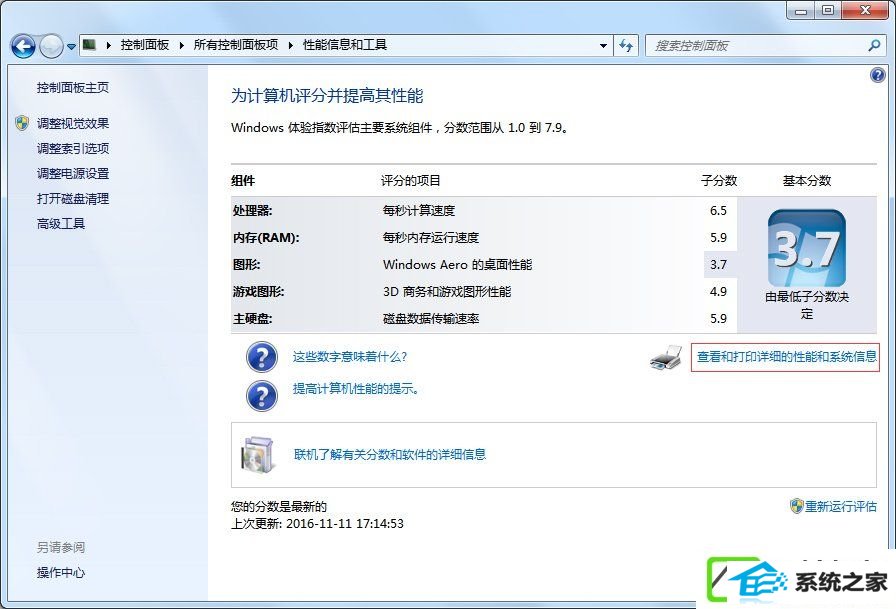Image resolution: width=896 pixels, height=609 pixels.
Task: Click the 内存(RAM) row label
Action: [266, 238]
